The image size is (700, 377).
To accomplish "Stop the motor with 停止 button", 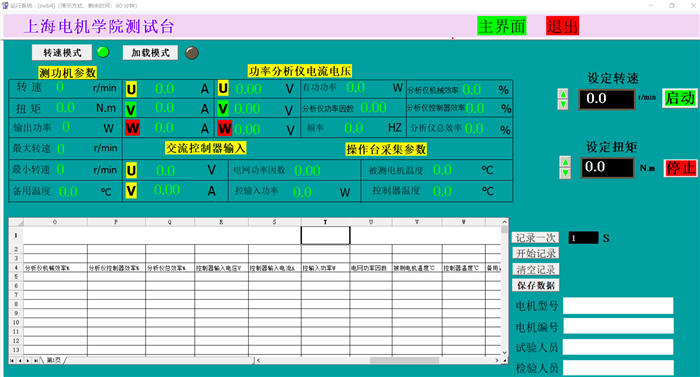I will pyautogui.click(x=681, y=168).
